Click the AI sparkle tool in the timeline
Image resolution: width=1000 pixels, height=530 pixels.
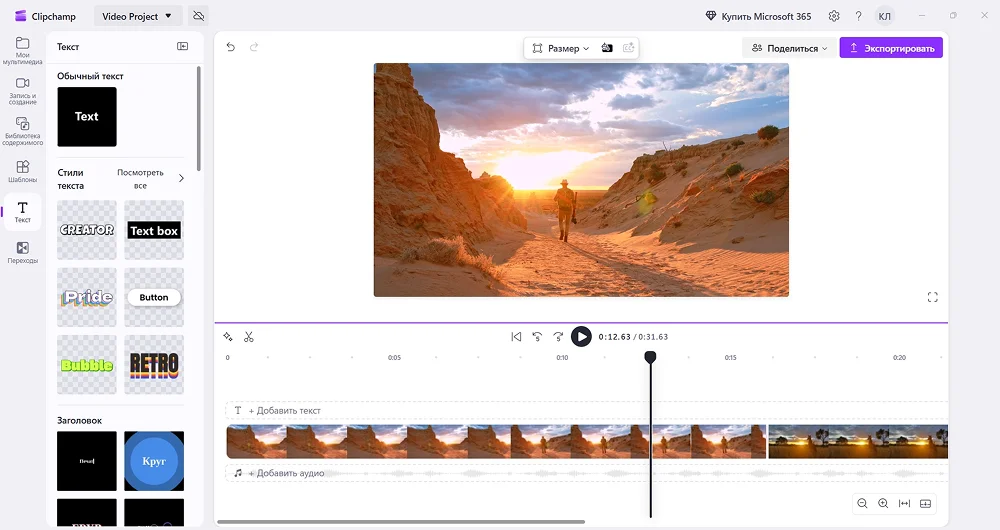(x=228, y=337)
